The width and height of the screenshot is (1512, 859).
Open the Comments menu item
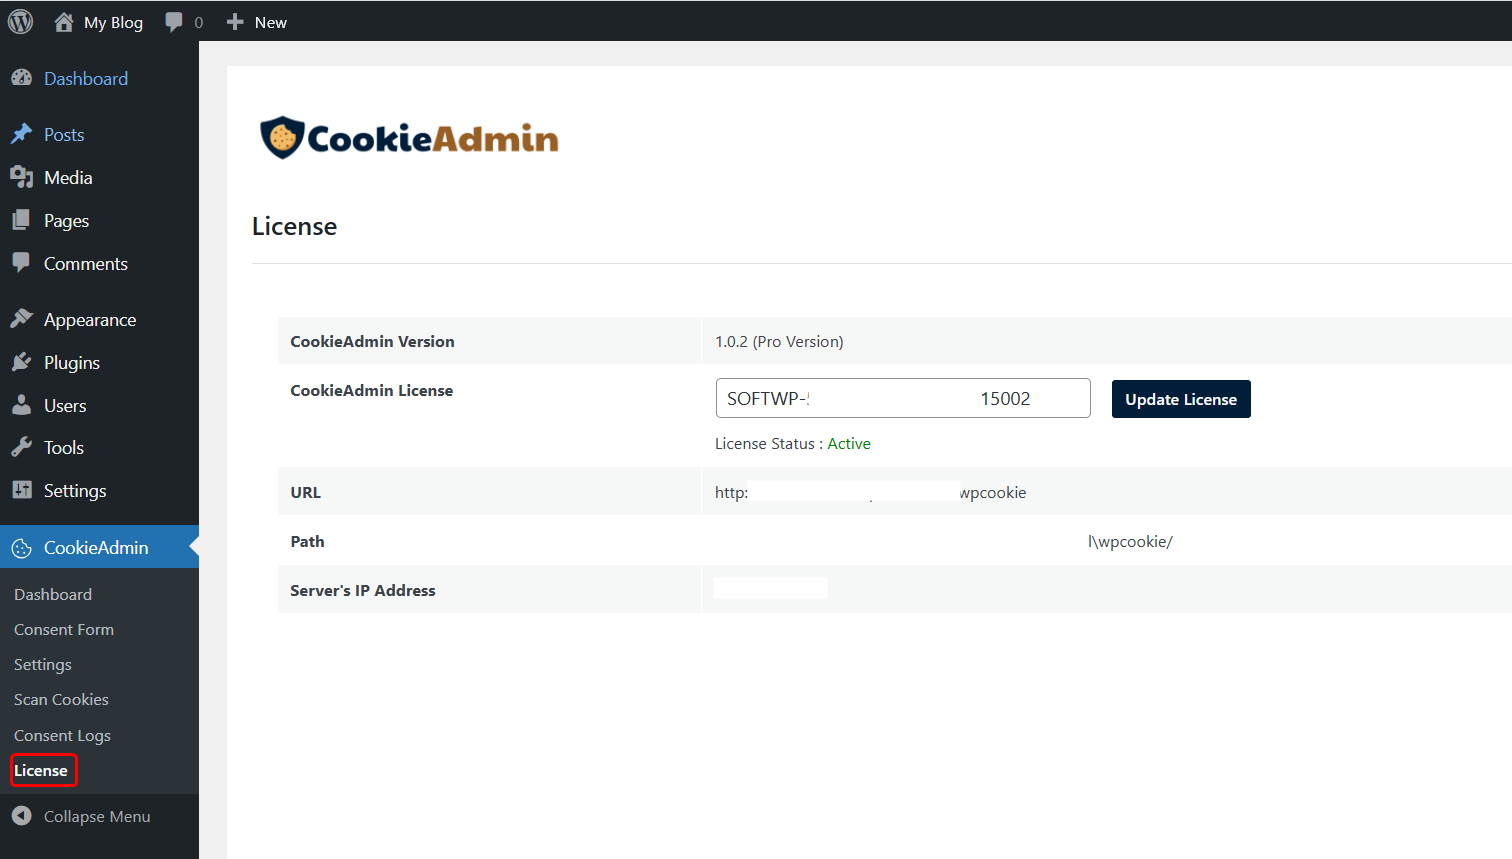click(x=86, y=263)
